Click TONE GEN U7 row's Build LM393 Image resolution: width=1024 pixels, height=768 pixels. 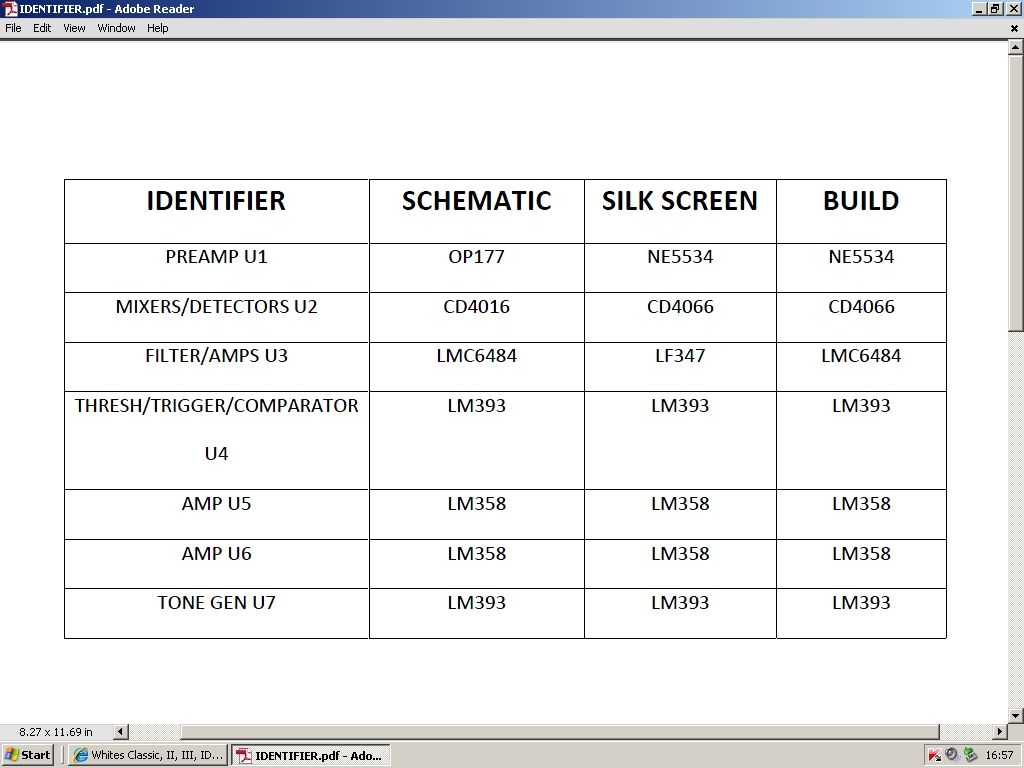tap(861, 603)
